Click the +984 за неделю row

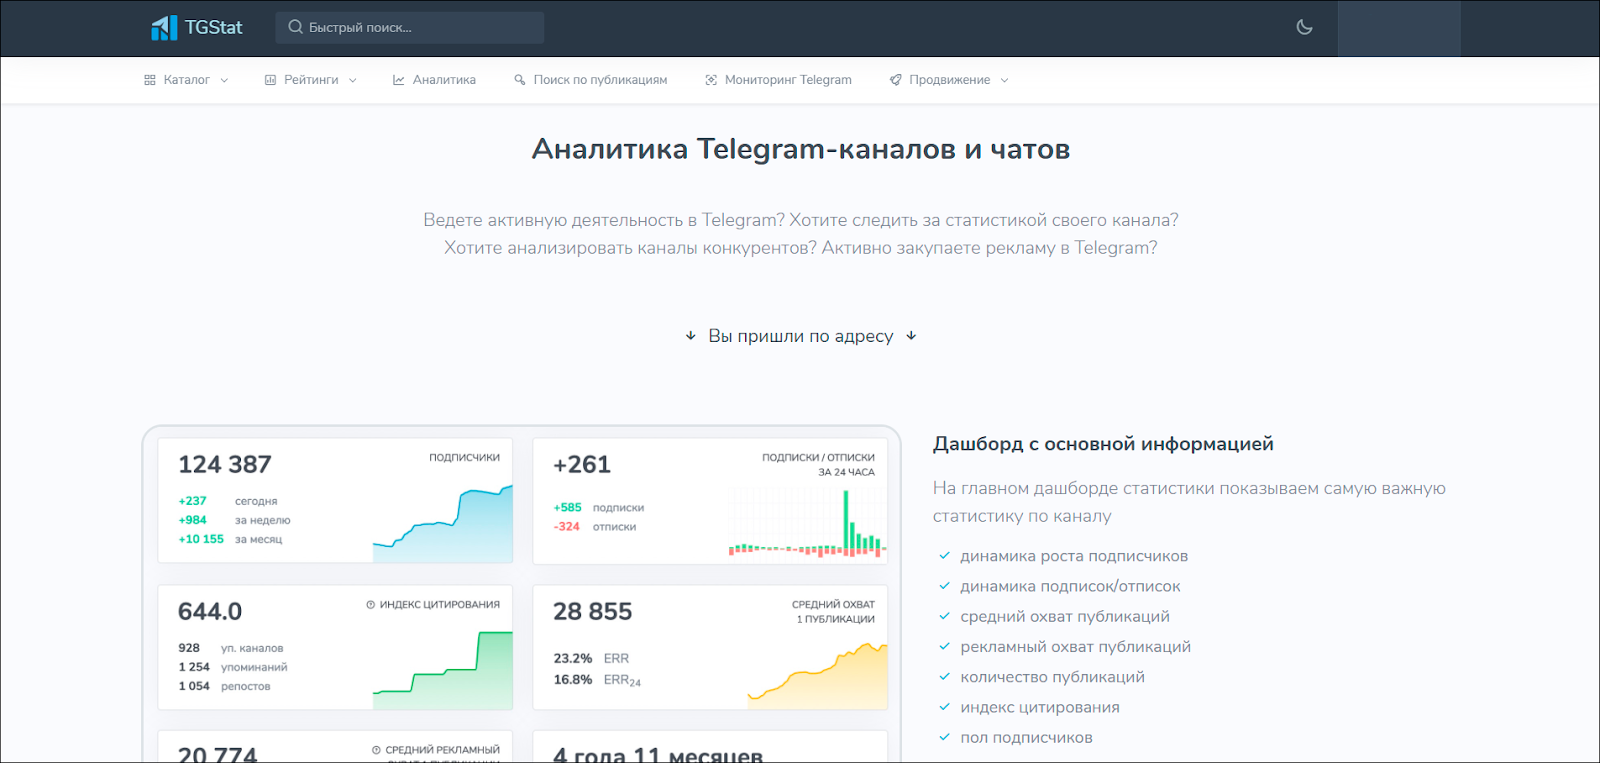click(x=234, y=520)
